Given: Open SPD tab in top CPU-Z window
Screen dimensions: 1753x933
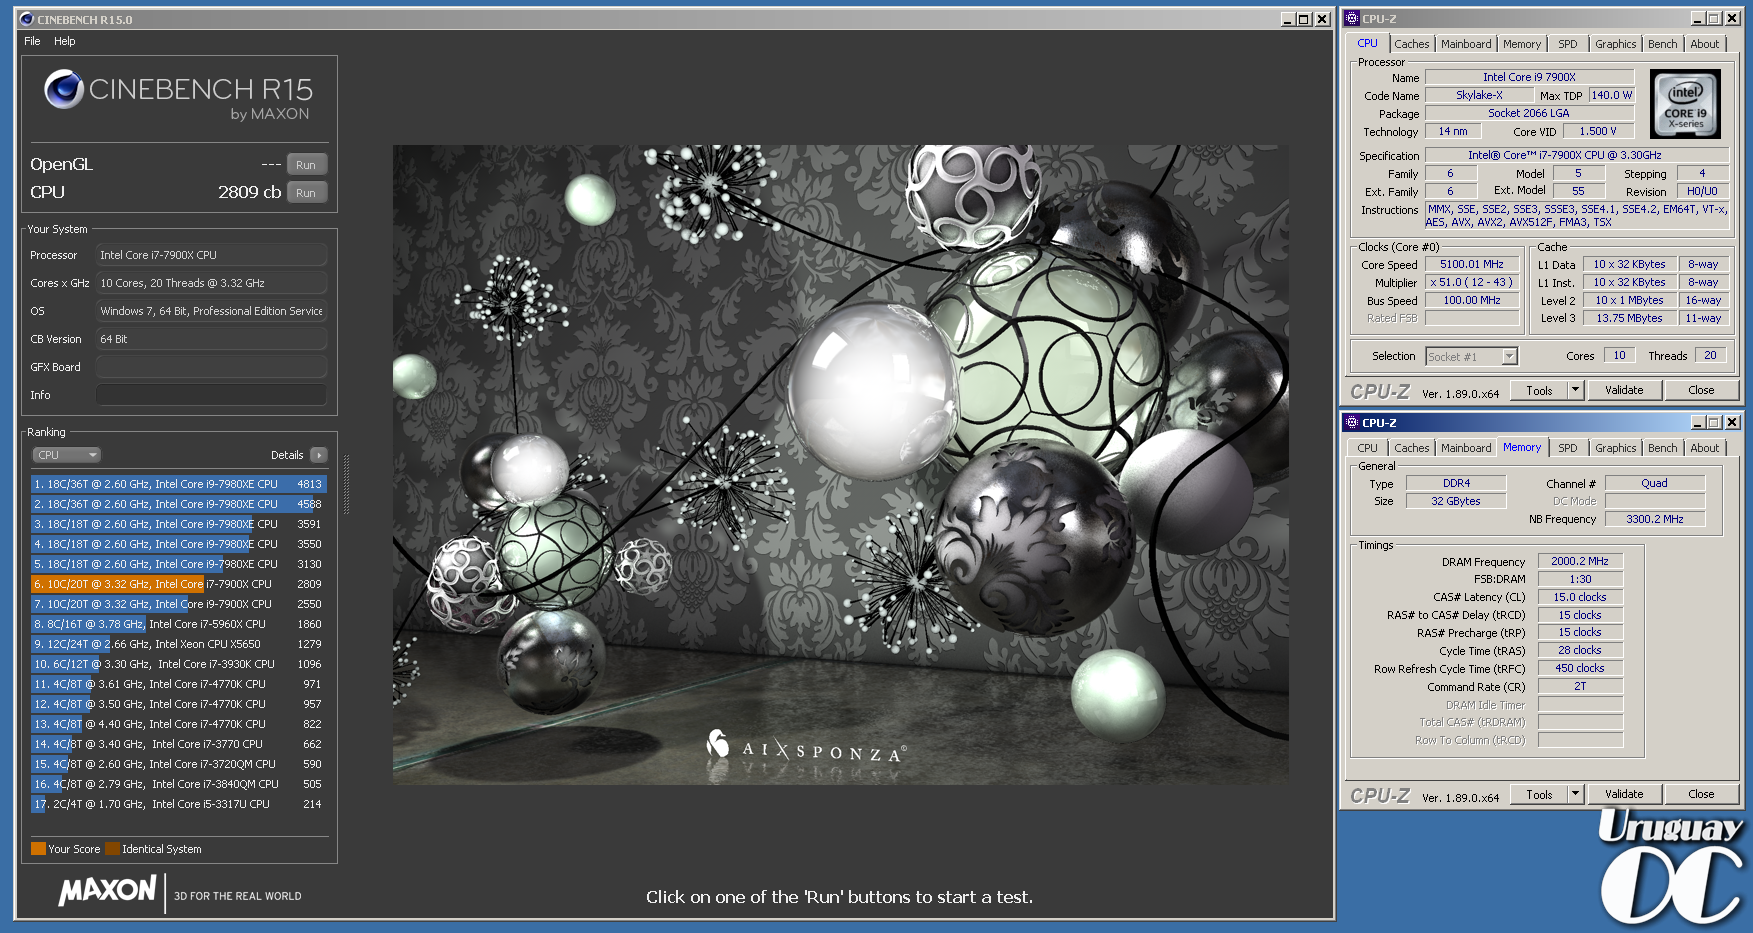Looking at the screenshot, I should click(x=1567, y=44).
